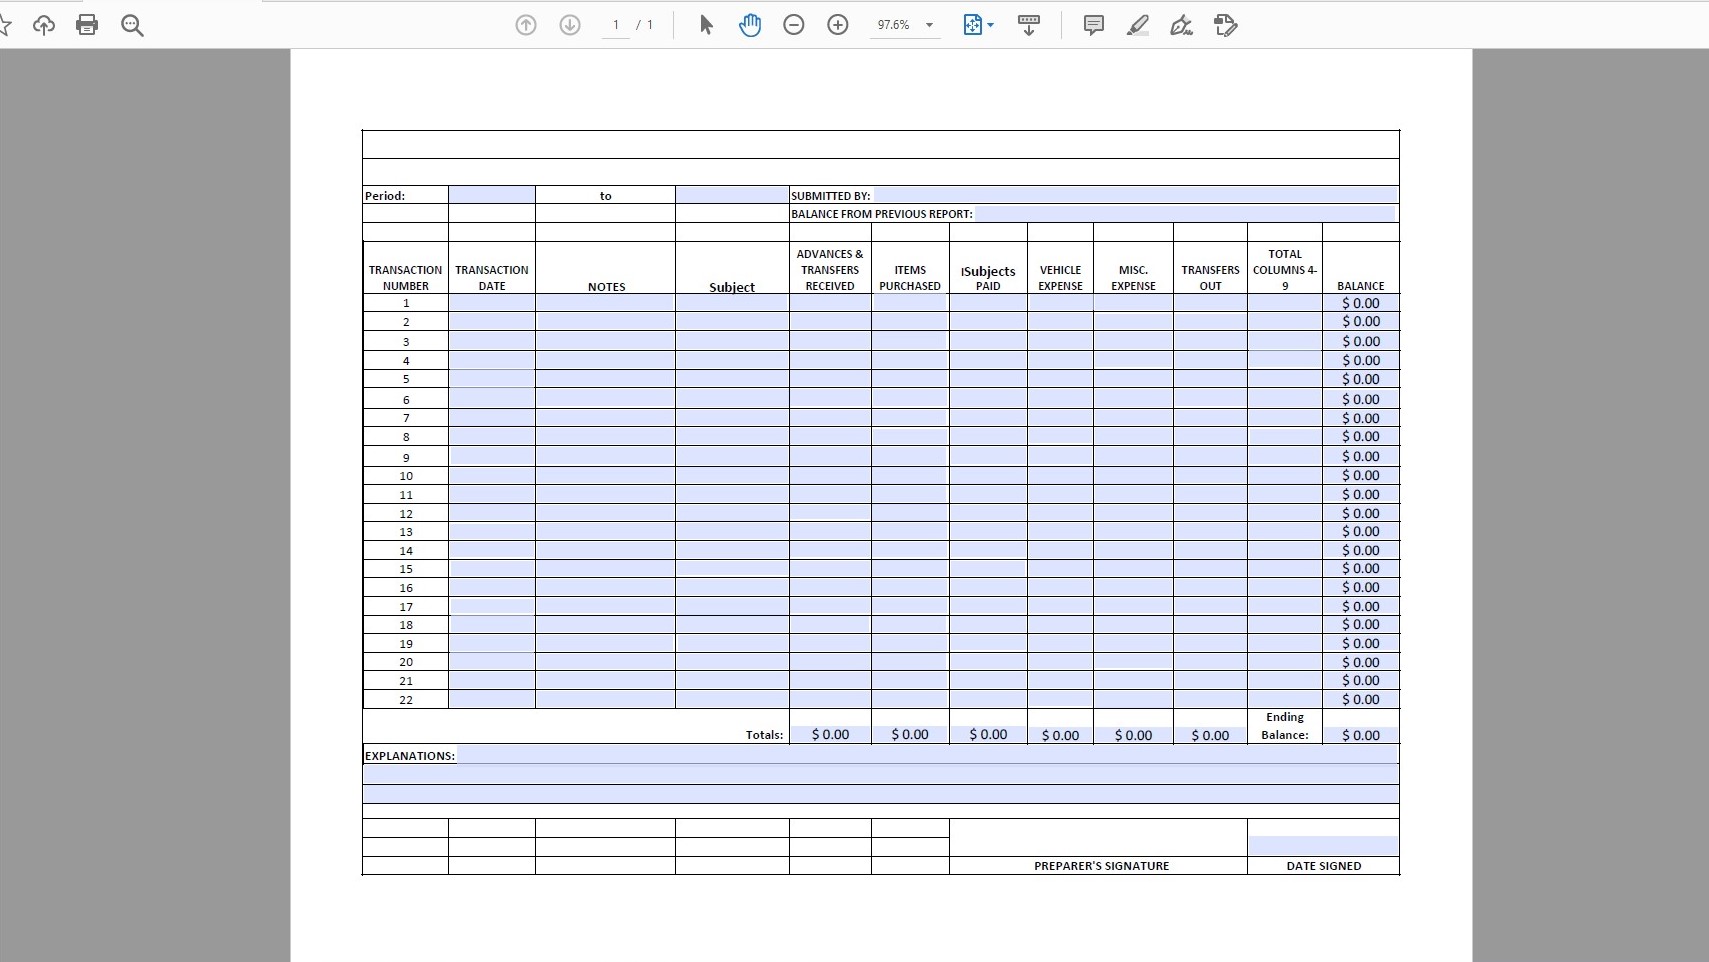Enable continuous scrolling page display

[x=1029, y=25]
